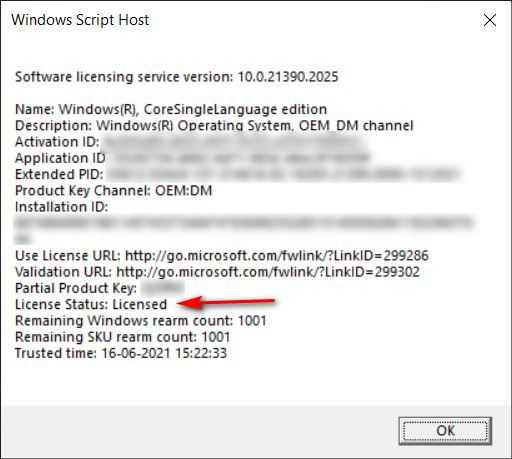This screenshot has width=512, height=459.
Task: Click the blurred Partial Product Key value
Action: 163,288
